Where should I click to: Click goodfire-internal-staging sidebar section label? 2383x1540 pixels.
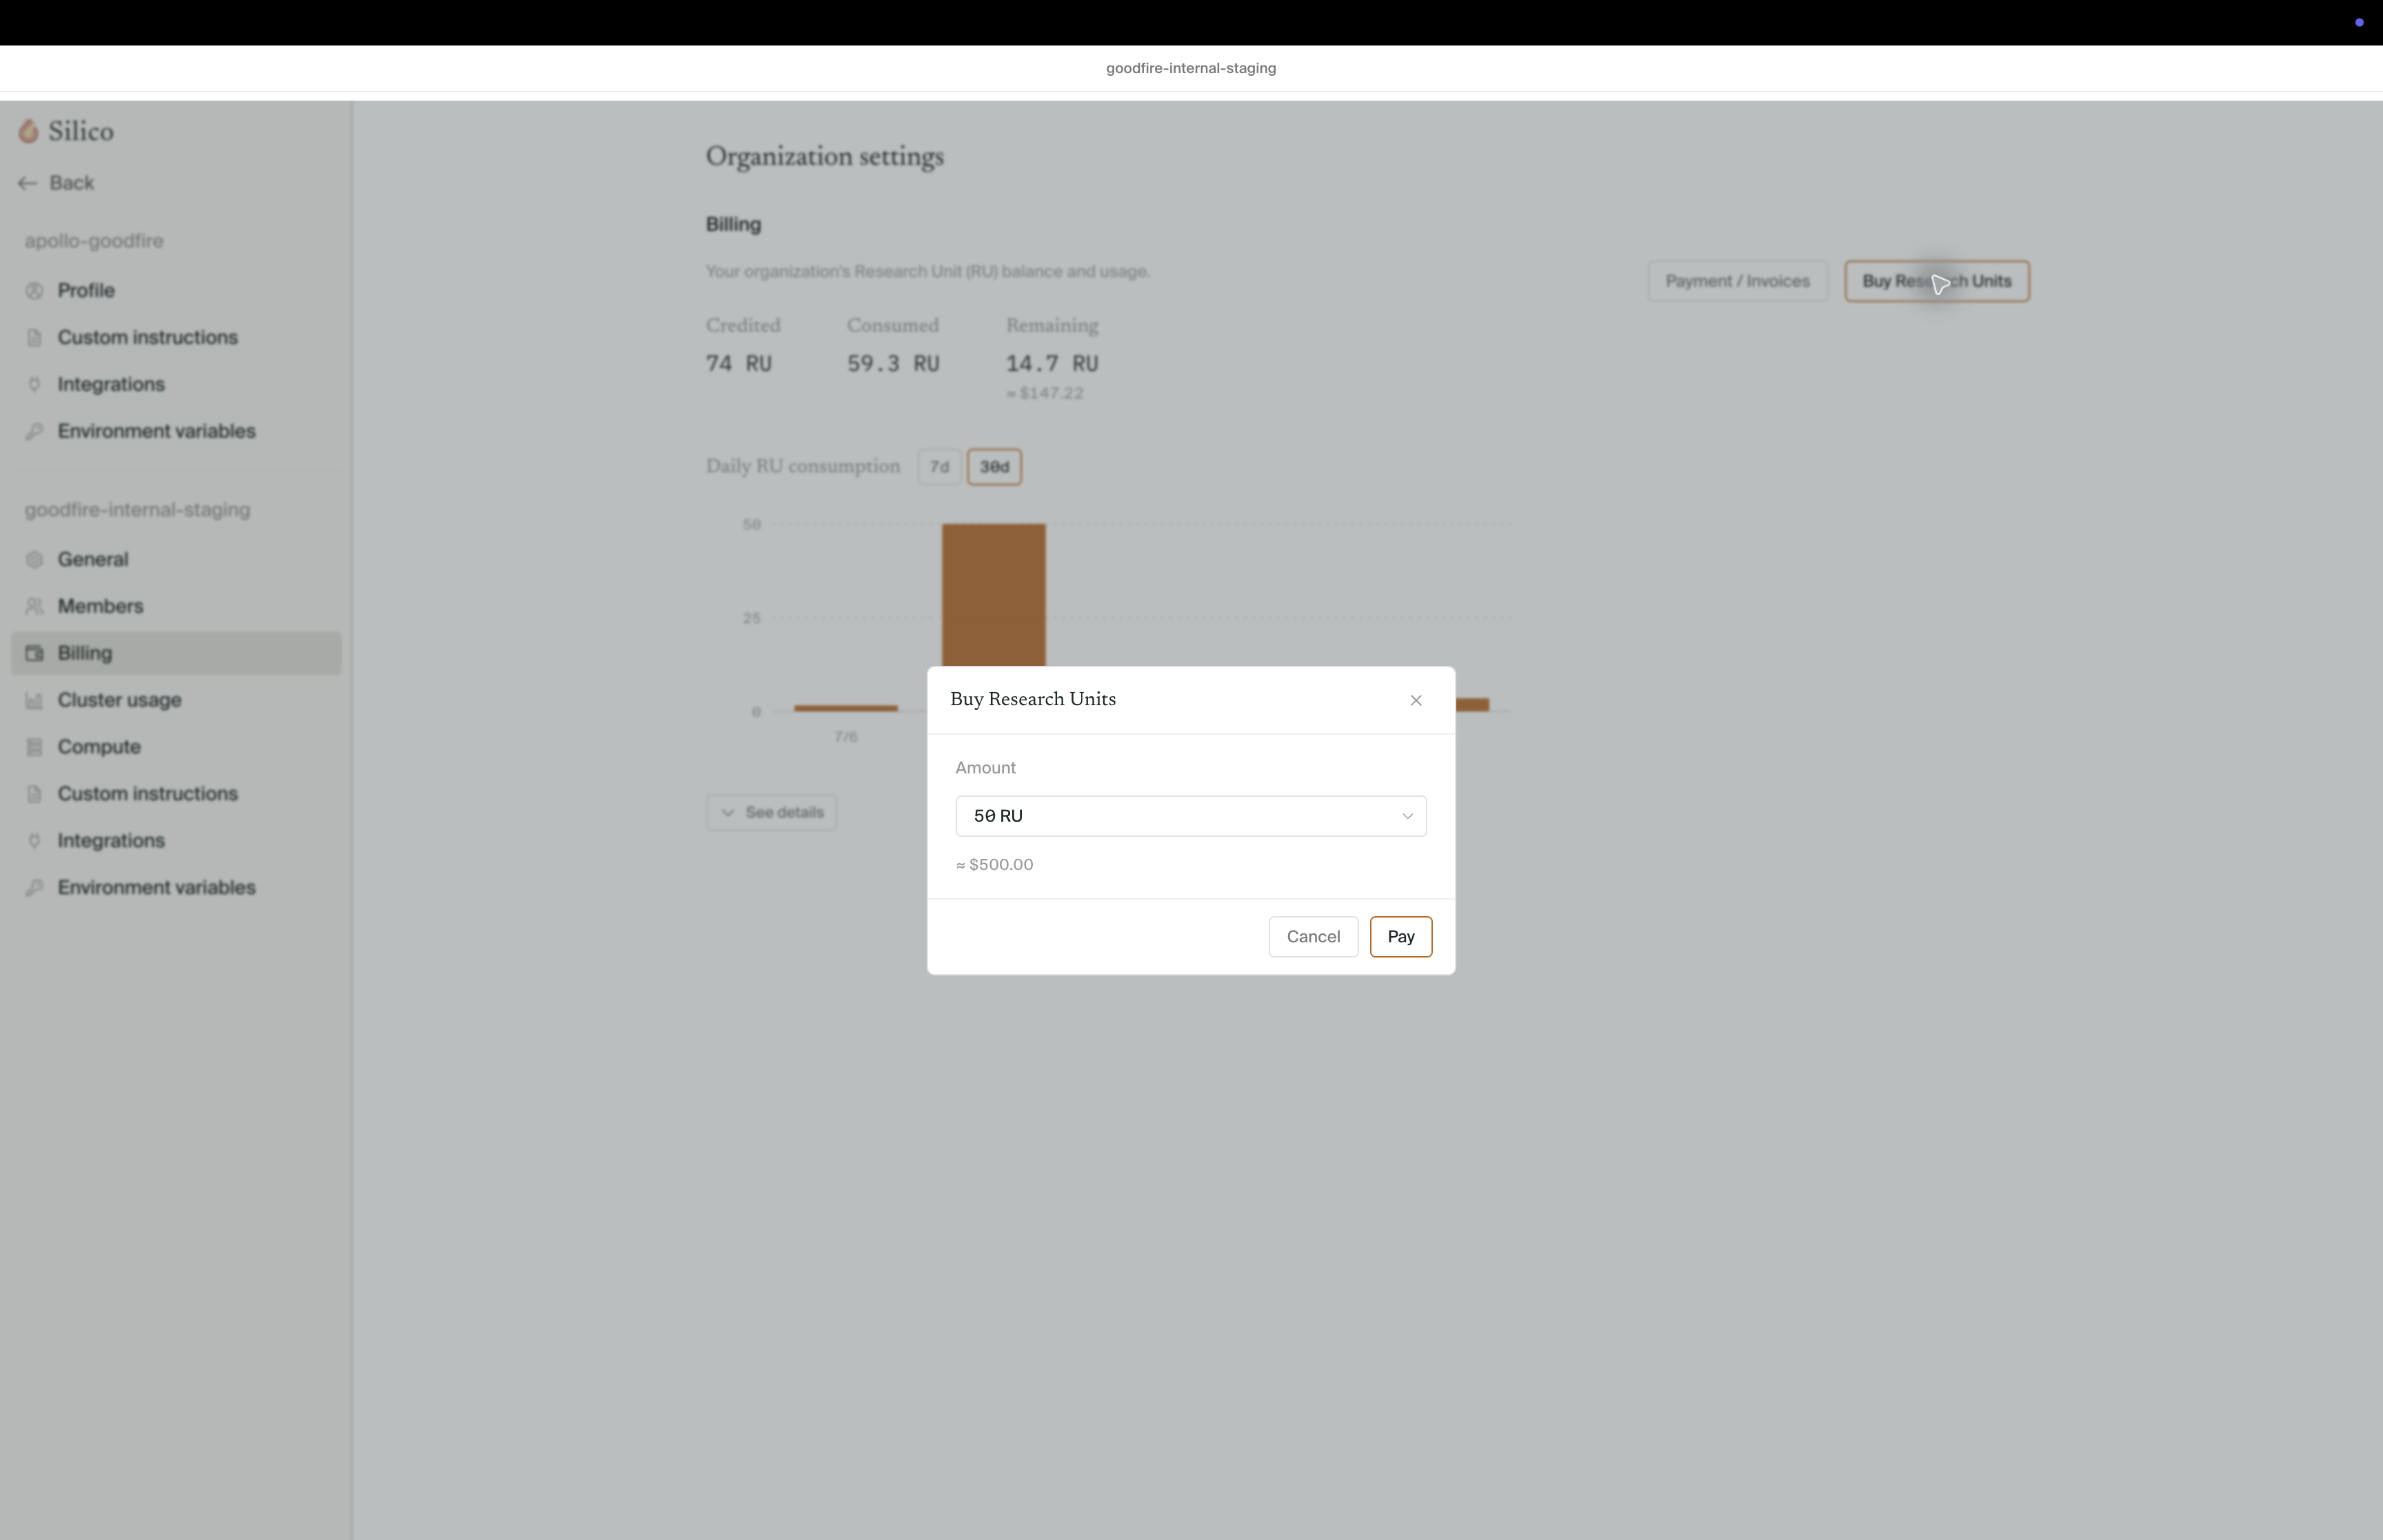[137, 510]
